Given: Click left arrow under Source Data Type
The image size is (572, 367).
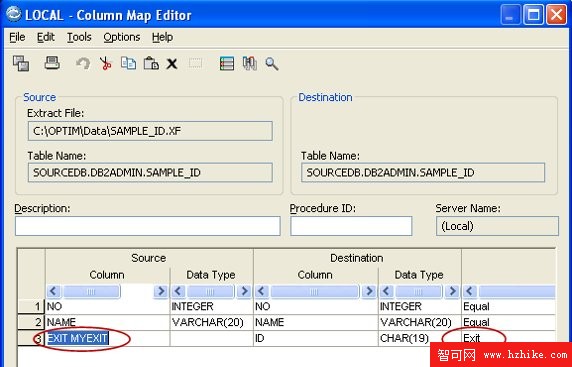Looking at the screenshot, I should pos(178,291).
